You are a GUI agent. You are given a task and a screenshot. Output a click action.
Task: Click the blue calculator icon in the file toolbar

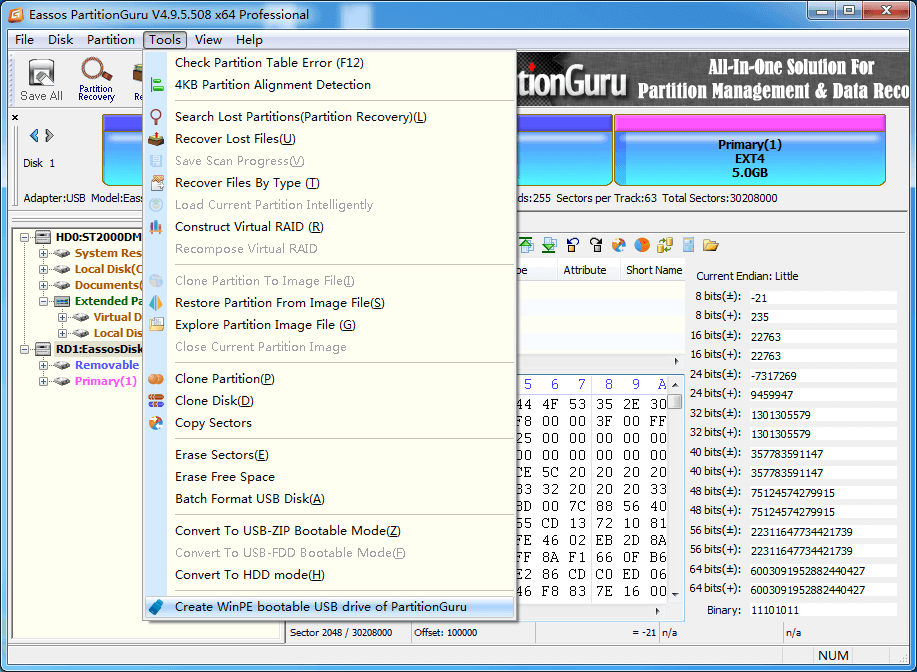point(688,245)
